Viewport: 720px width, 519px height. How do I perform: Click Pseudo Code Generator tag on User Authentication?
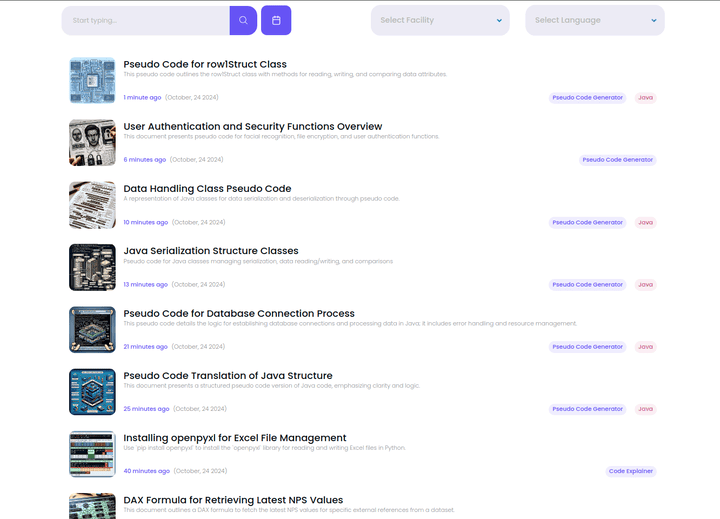click(617, 160)
